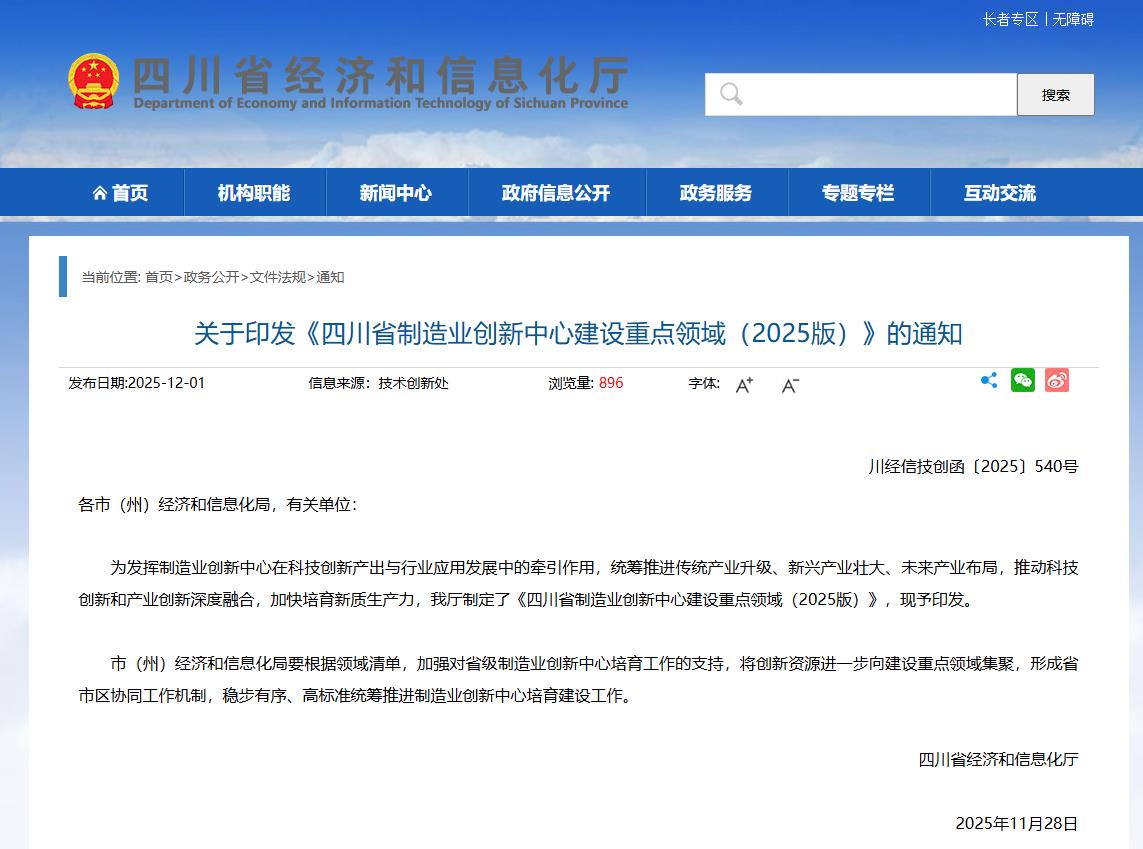The height and width of the screenshot is (849, 1143).
Task: Open the 长者专区 link
Action: point(1010,19)
